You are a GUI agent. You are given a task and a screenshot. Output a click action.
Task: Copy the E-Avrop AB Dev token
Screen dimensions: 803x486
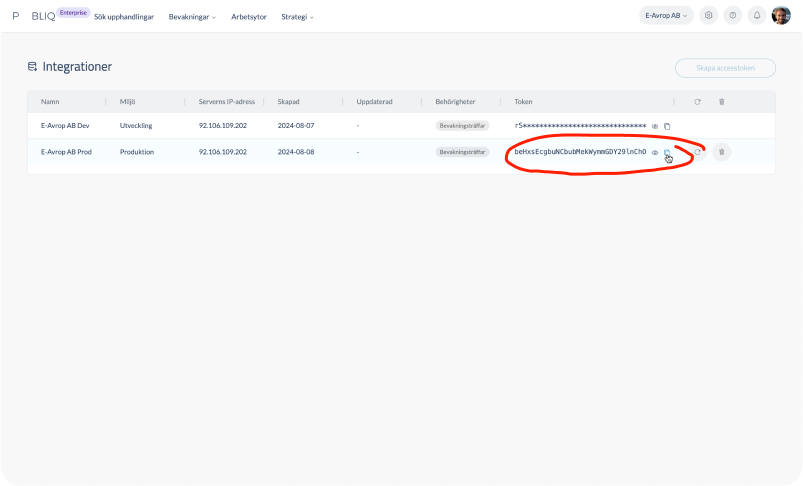click(x=667, y=126)
